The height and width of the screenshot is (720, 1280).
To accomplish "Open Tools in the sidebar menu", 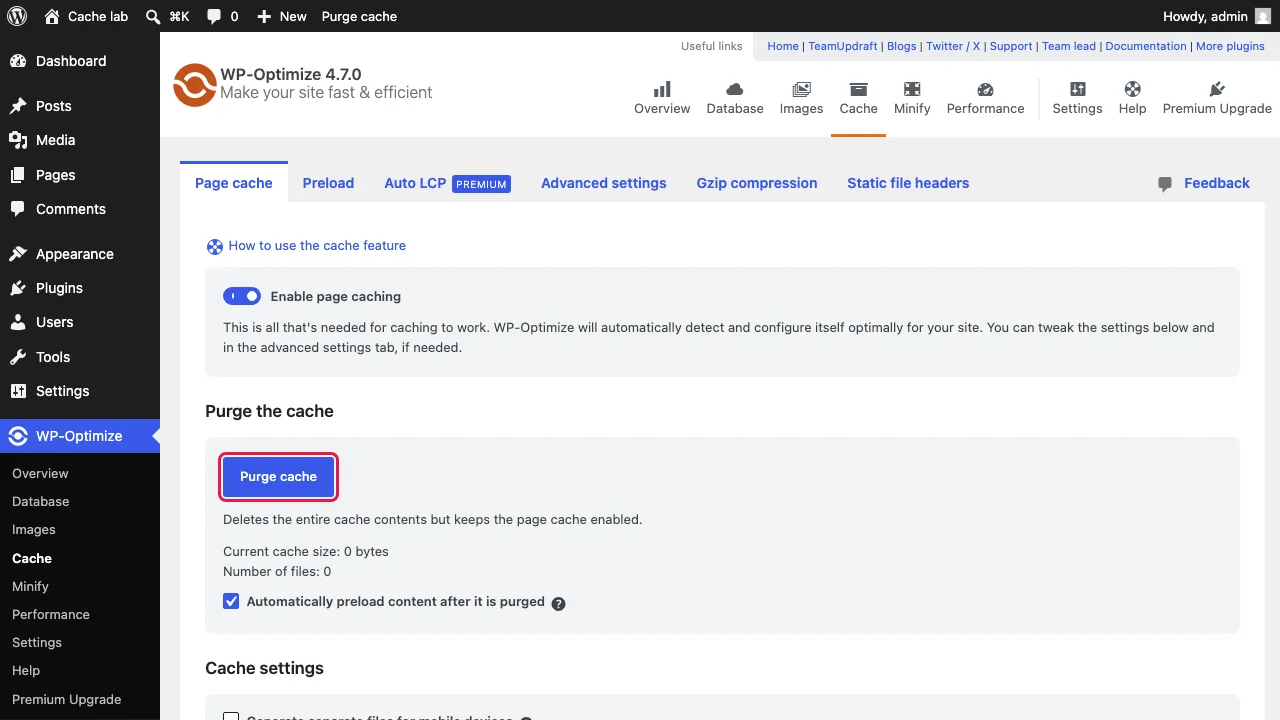I will (80, 357).
